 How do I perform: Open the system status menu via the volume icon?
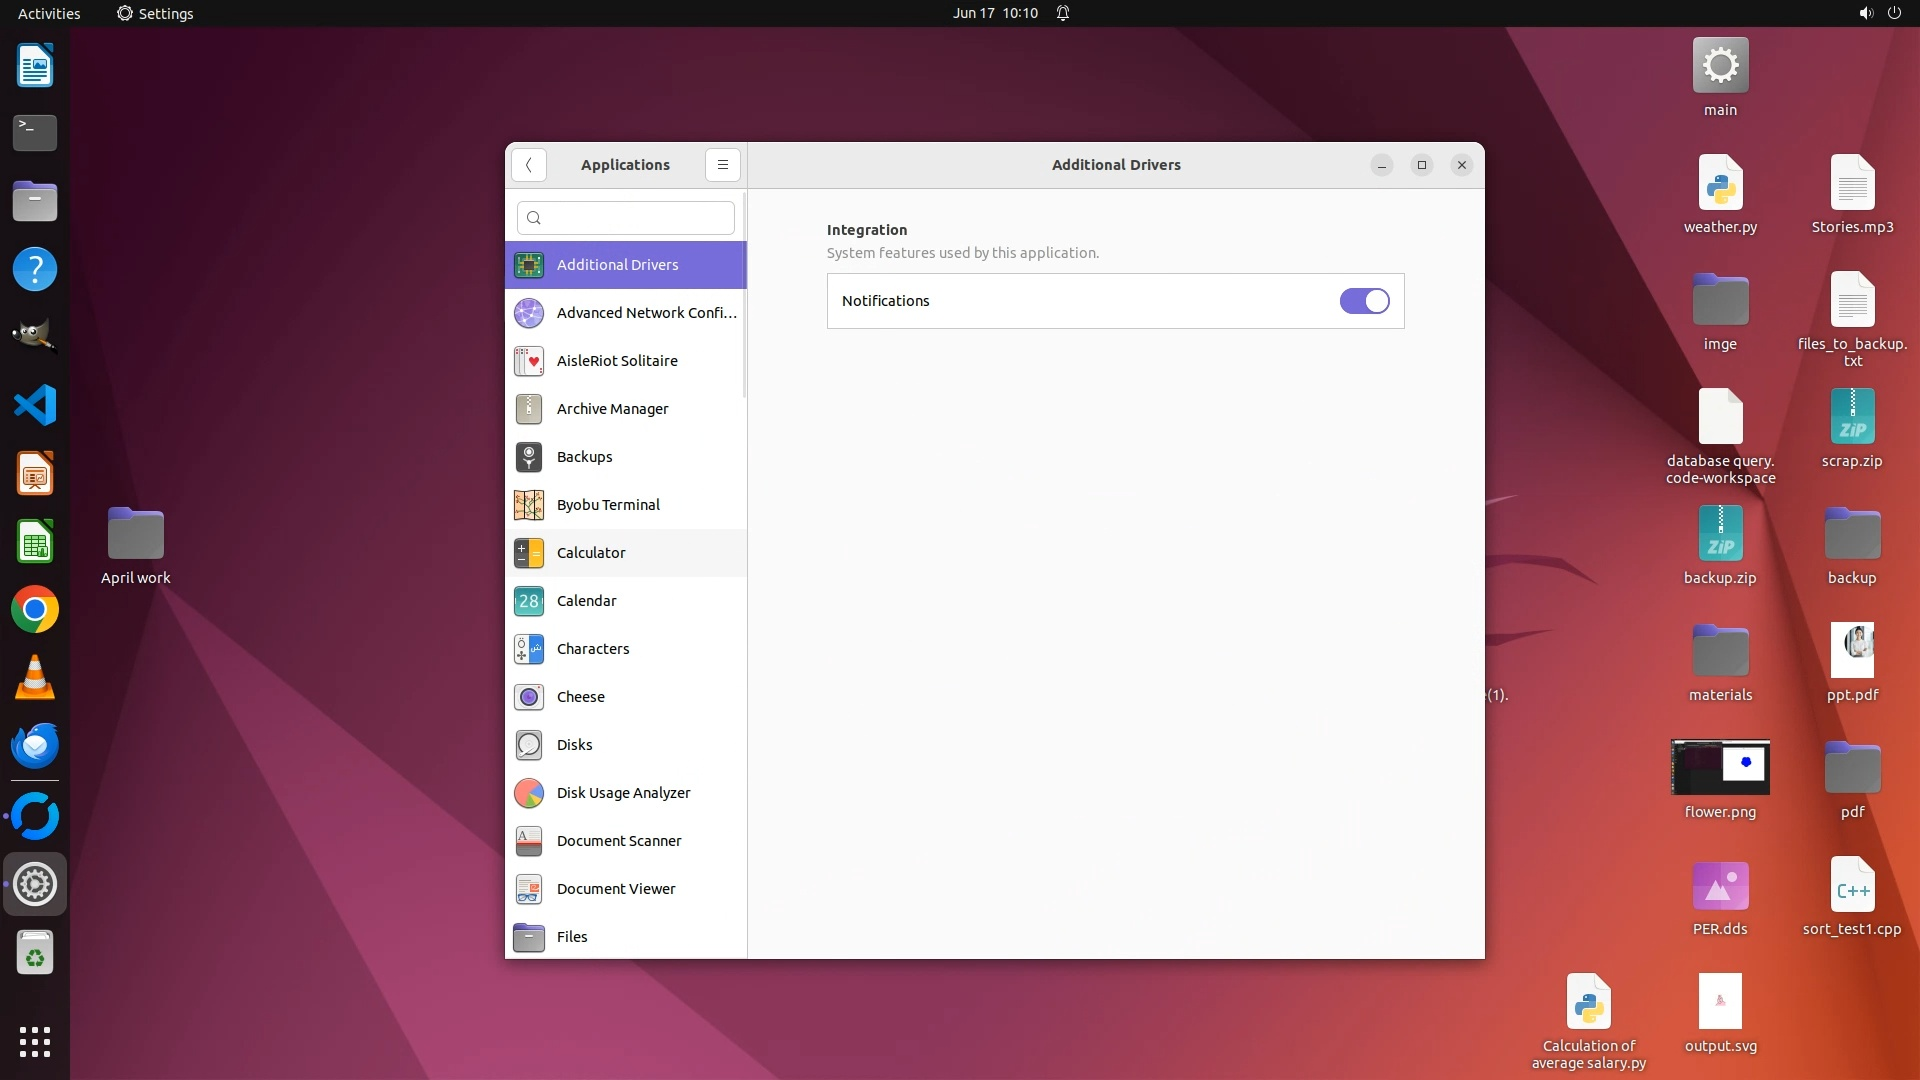tap(1865, 13)
